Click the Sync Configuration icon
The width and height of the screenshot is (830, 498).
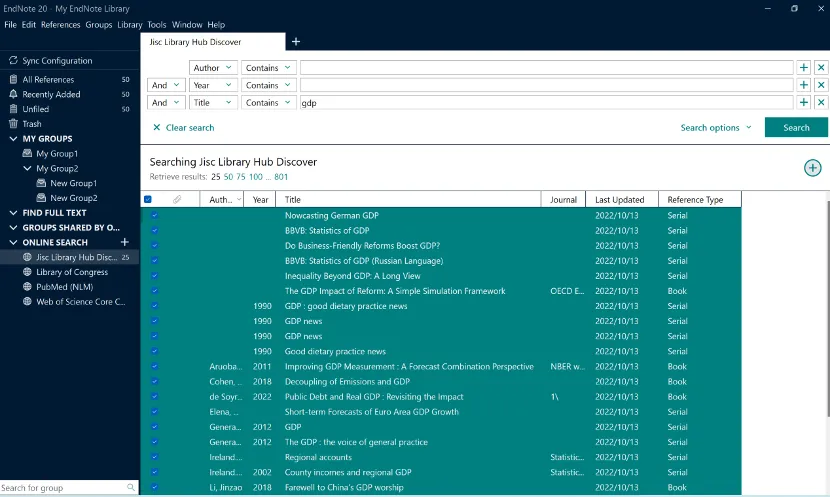13,60
